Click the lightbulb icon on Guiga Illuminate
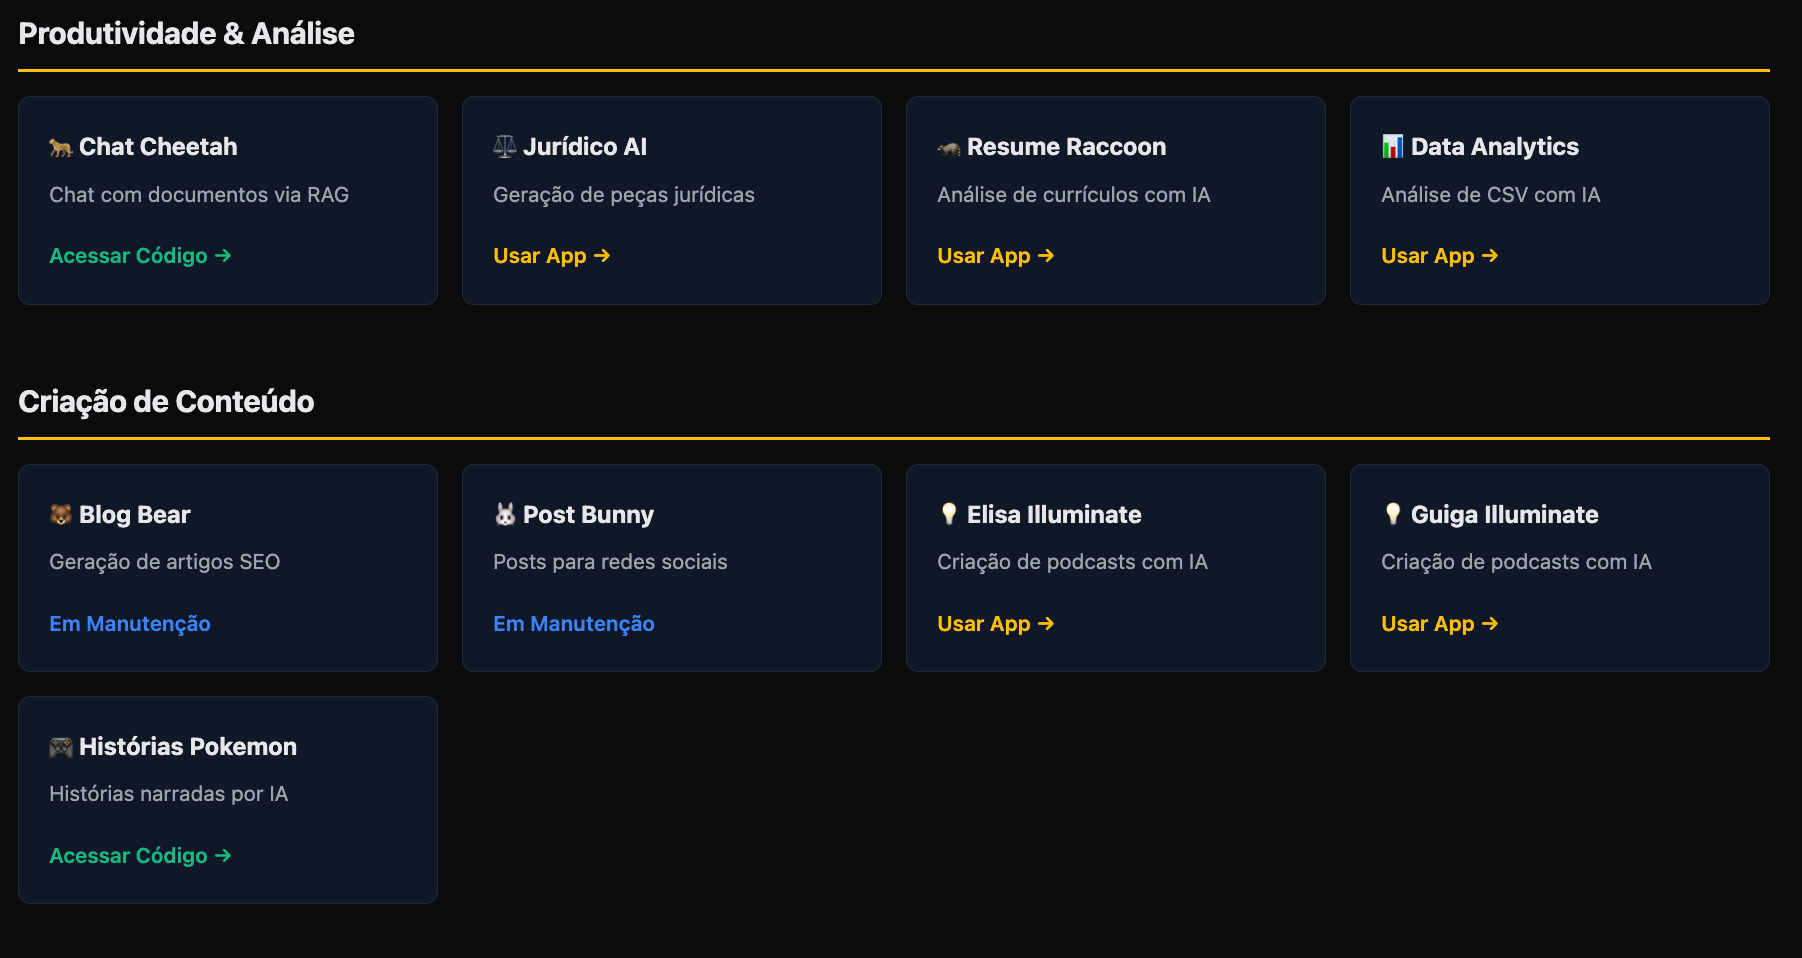 pyautogui.click(x=1392, y=514)
